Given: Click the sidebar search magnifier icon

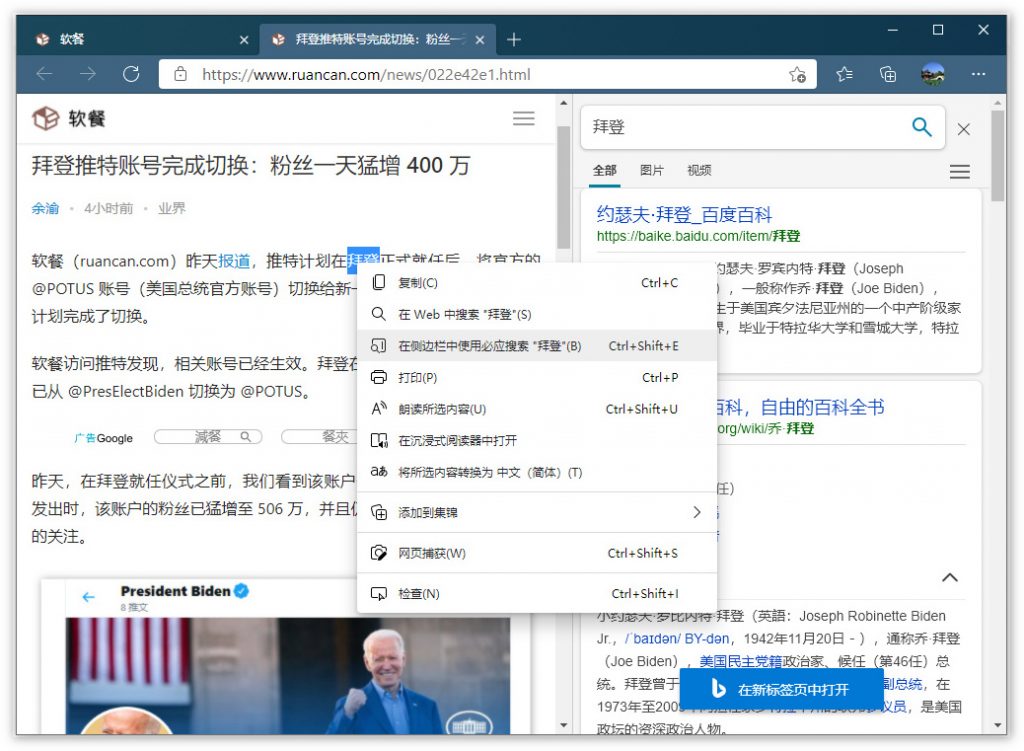Looking at the screenshot, I should [921, 127].
